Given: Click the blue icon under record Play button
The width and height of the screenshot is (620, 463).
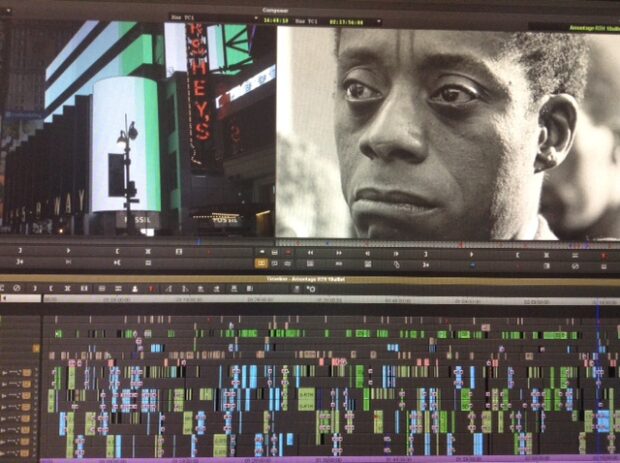Looking at the screenshot, I should point(472,265).
